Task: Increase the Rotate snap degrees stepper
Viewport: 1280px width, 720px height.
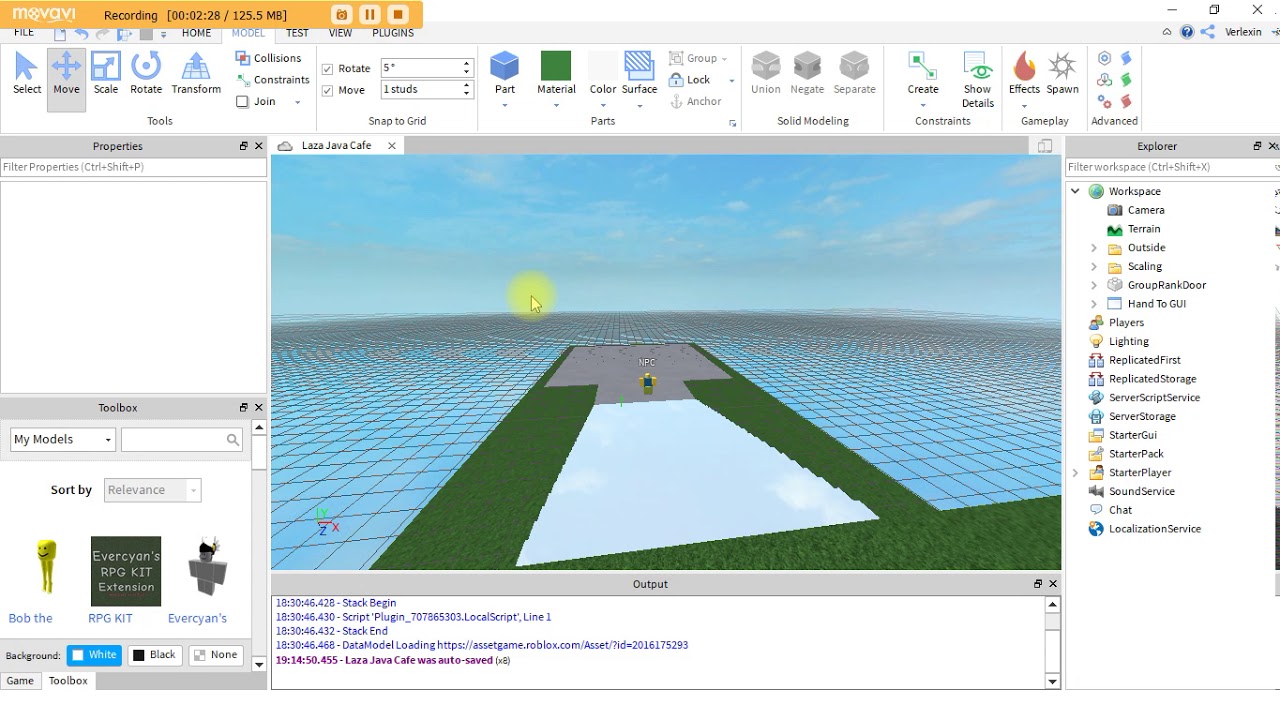Action: tap(466, 64)
